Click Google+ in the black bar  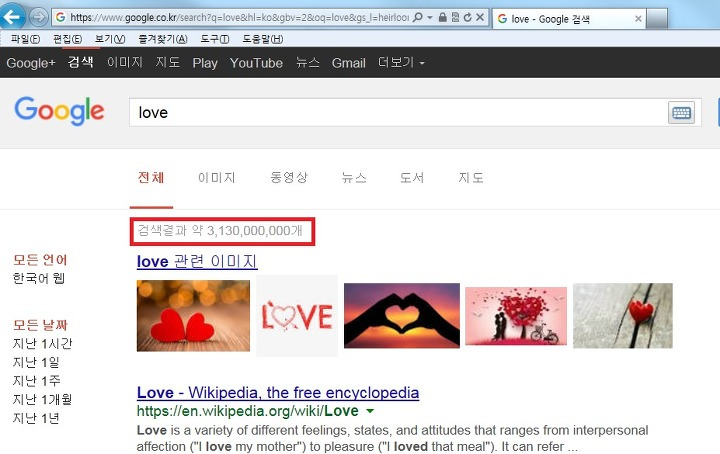(31, 63)
